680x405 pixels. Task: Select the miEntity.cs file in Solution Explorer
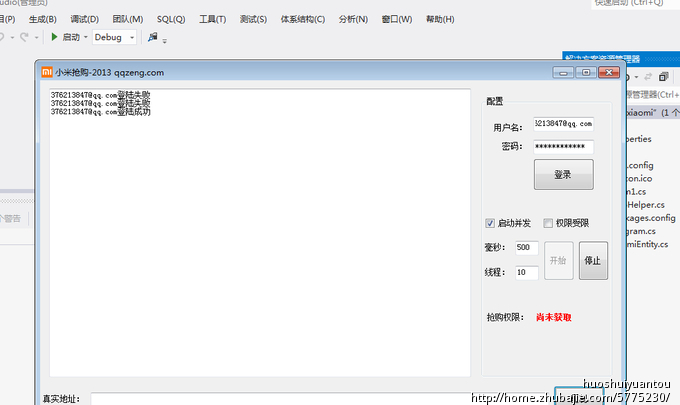tap(647, 244)
